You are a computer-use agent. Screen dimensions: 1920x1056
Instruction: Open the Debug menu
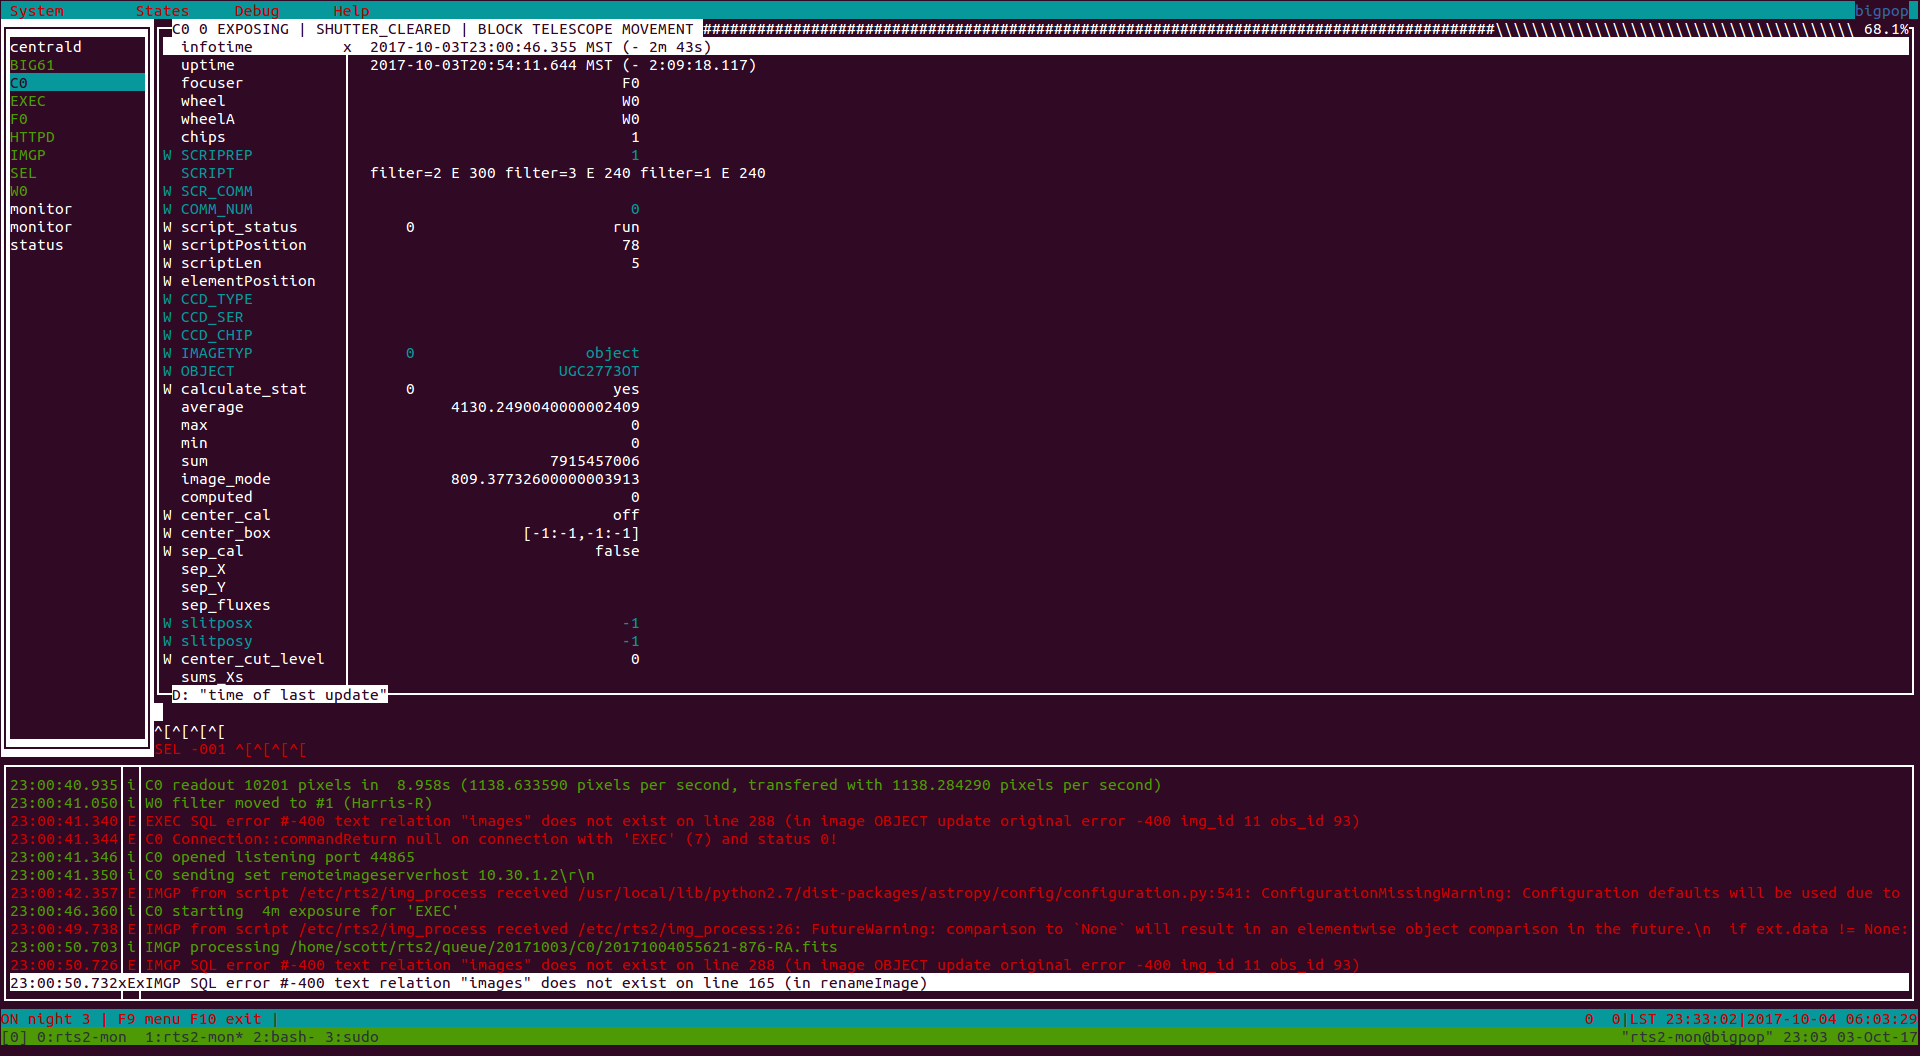tap(256, 11)
